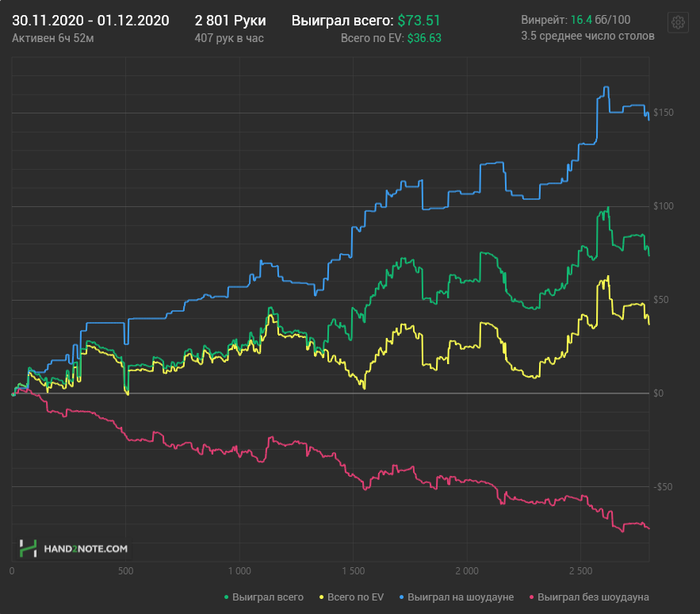The image size is (700, 614).
Task: Click the 'Активен 6ч 52м' text
Action: click(53, 38)
